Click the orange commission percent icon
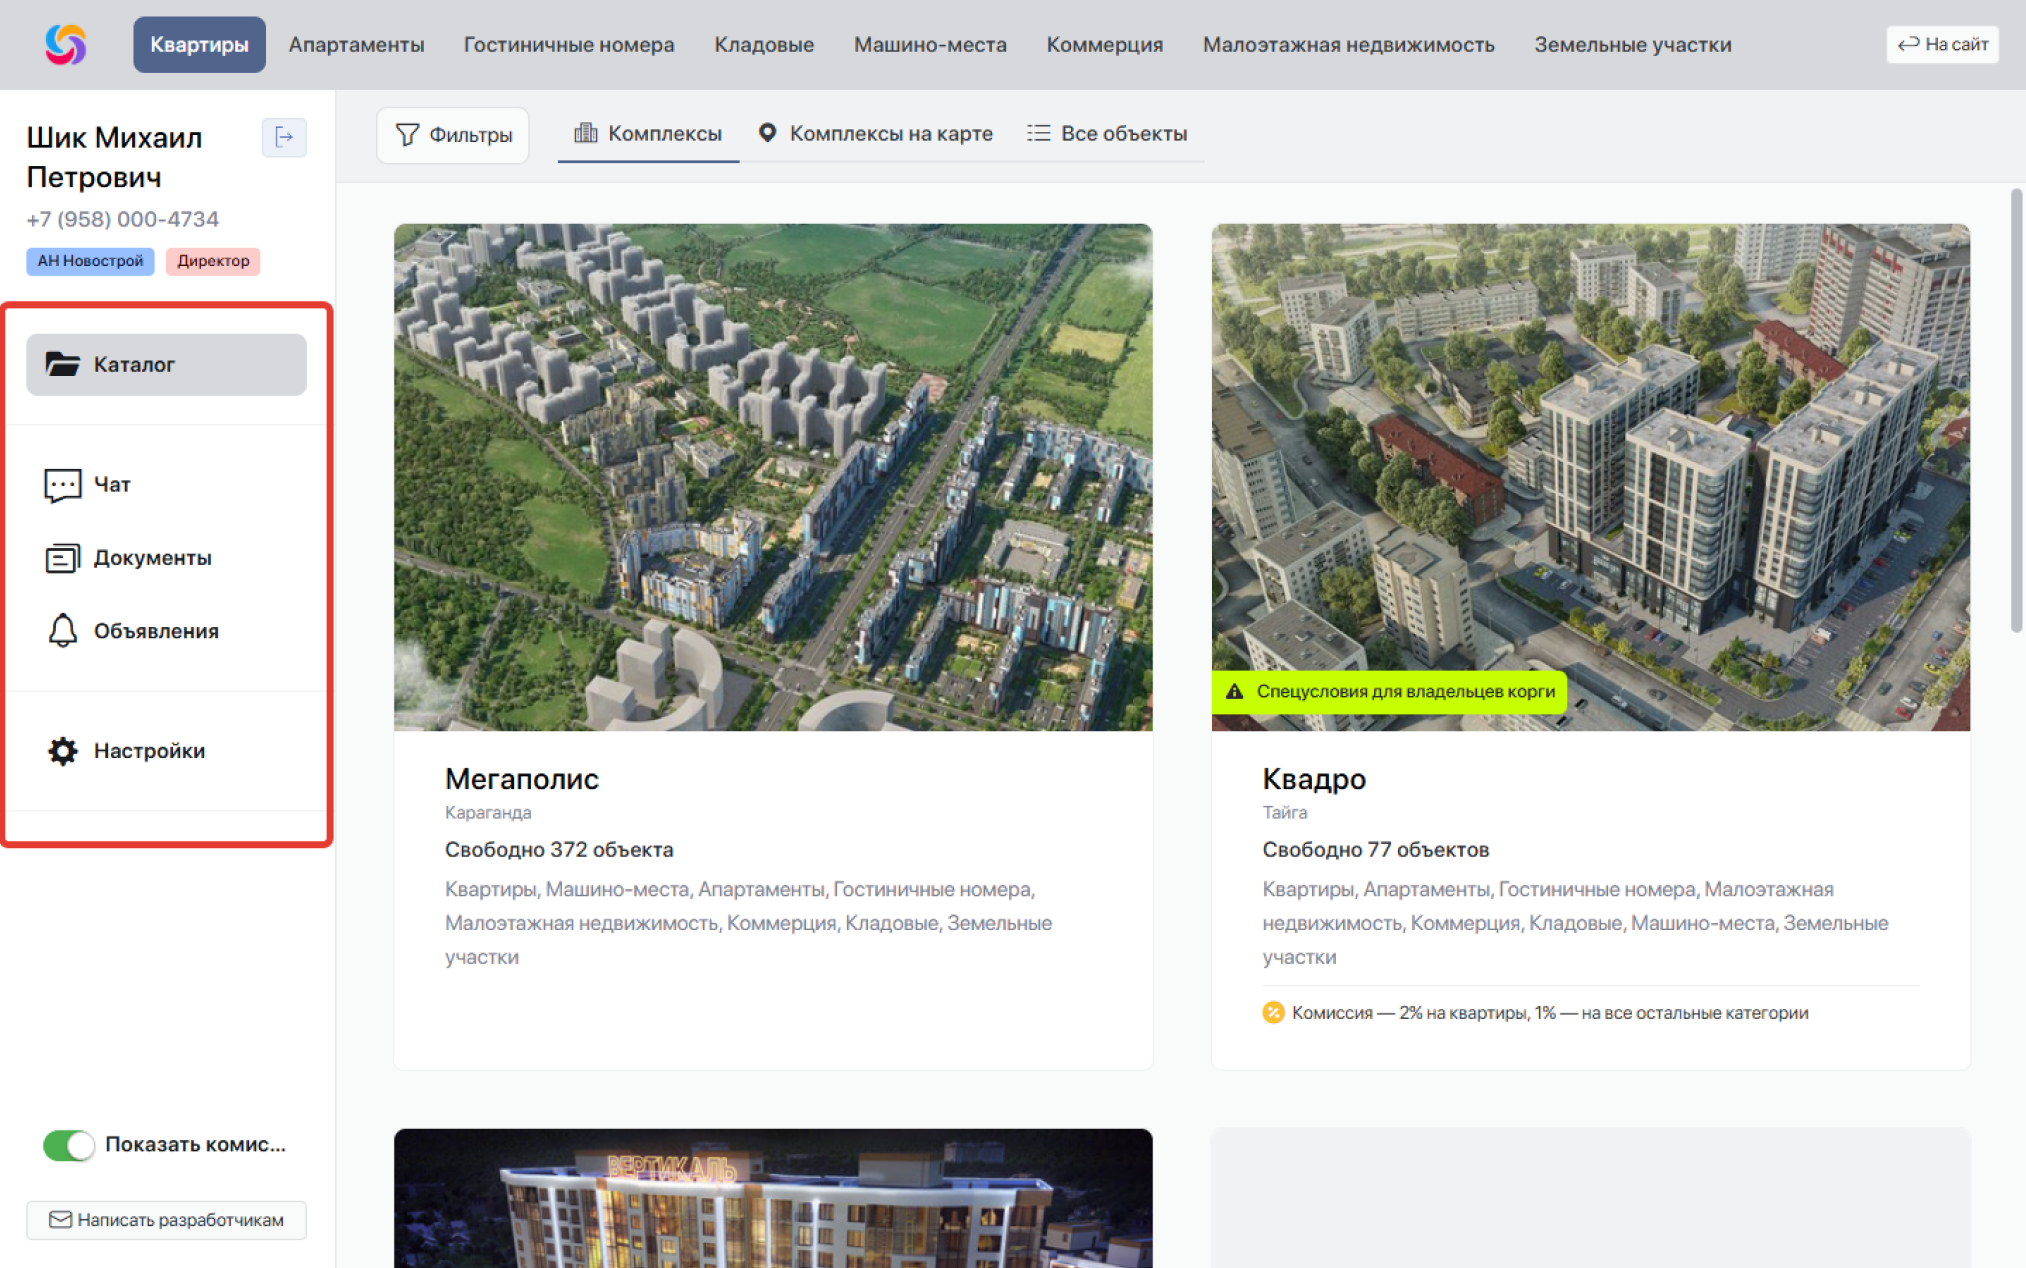 1272,1012
